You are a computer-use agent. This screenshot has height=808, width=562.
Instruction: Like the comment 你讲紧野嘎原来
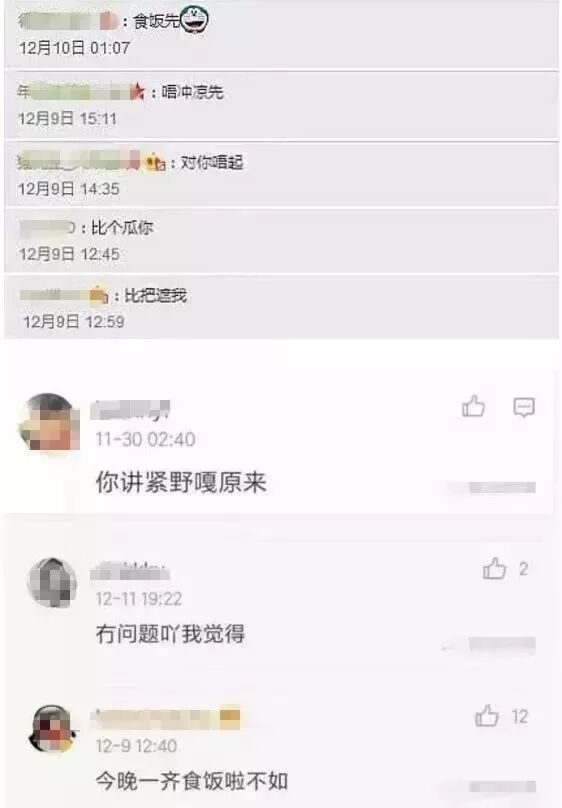[x=473, y=406]
